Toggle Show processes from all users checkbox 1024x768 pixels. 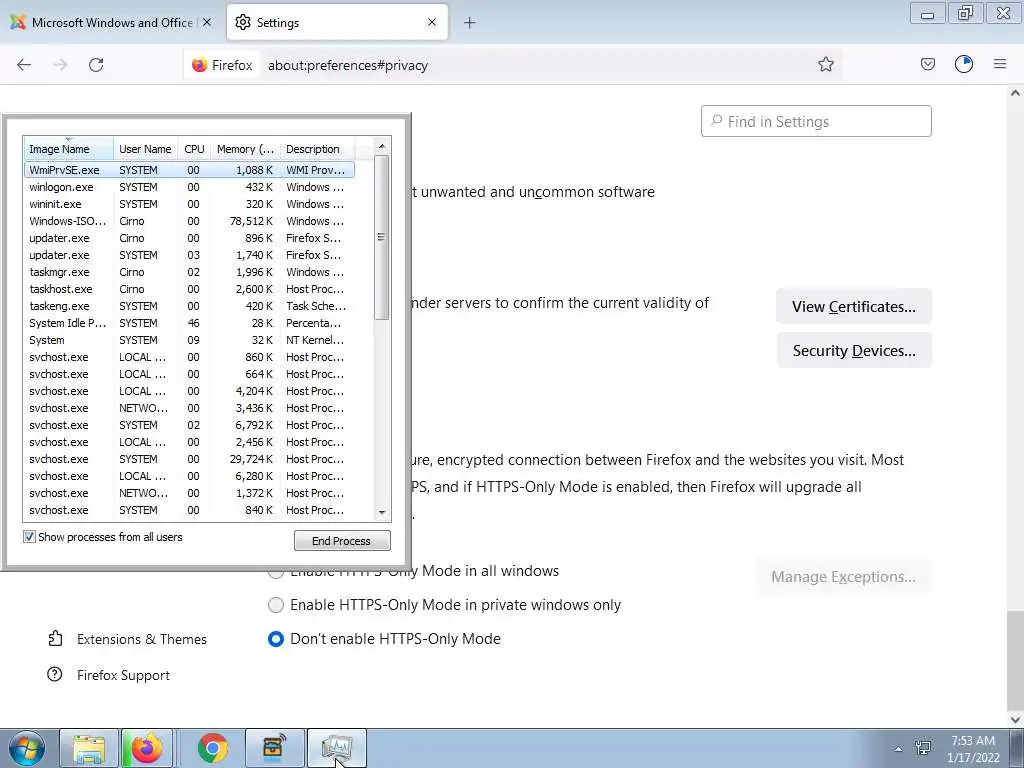tap(29, 537)
